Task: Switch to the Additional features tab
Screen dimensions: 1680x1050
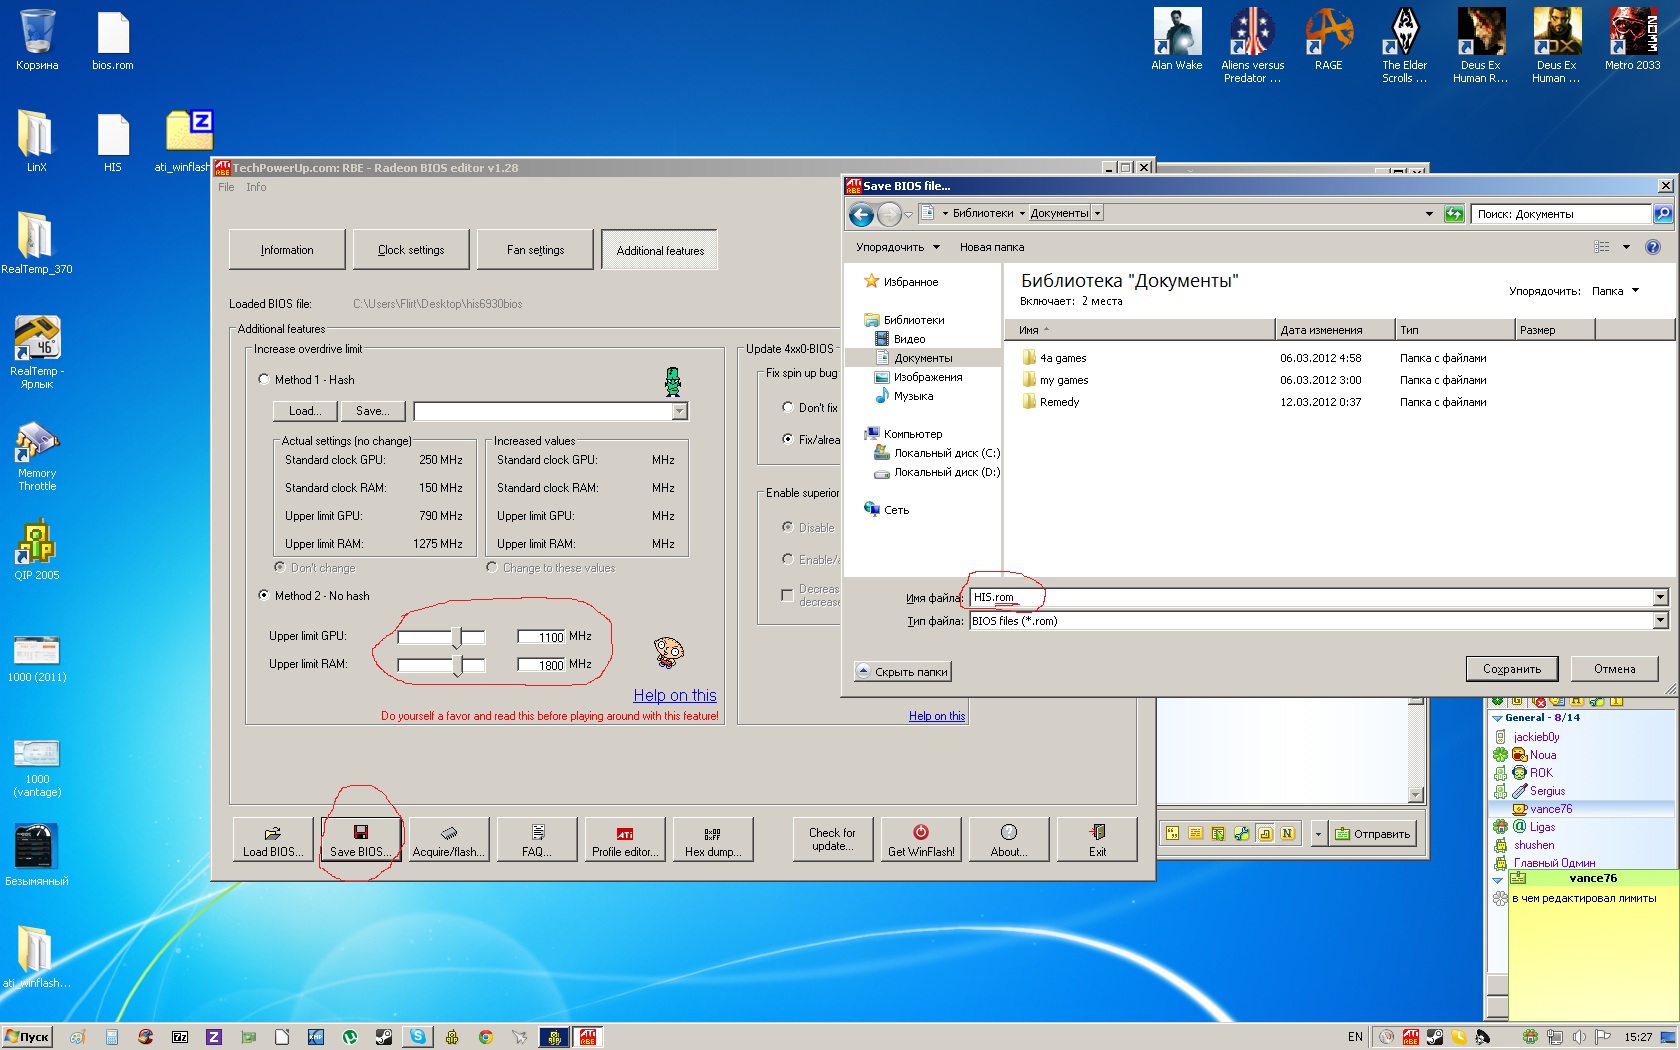Action: coord(660,250)
